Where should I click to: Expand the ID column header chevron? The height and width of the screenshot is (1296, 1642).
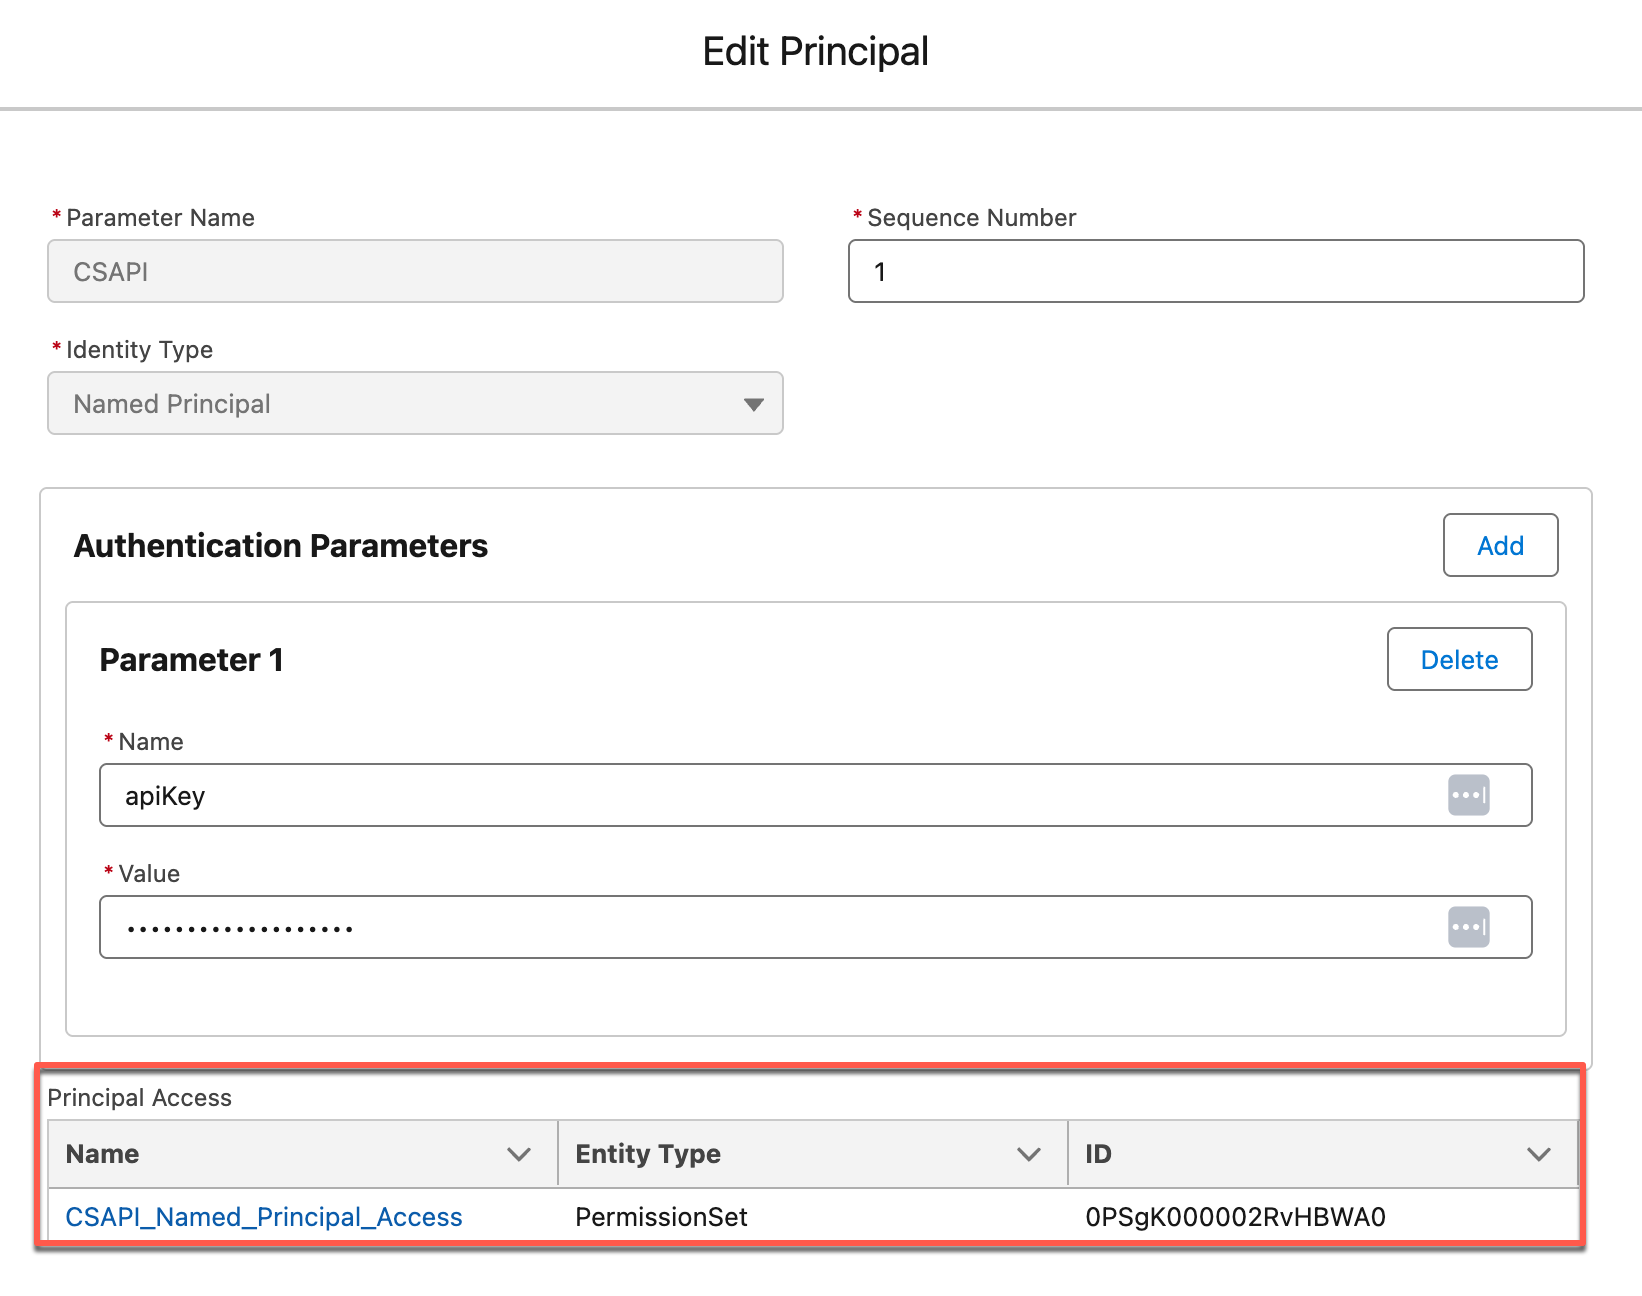pyautogui.click(x=1539, y=1154)
